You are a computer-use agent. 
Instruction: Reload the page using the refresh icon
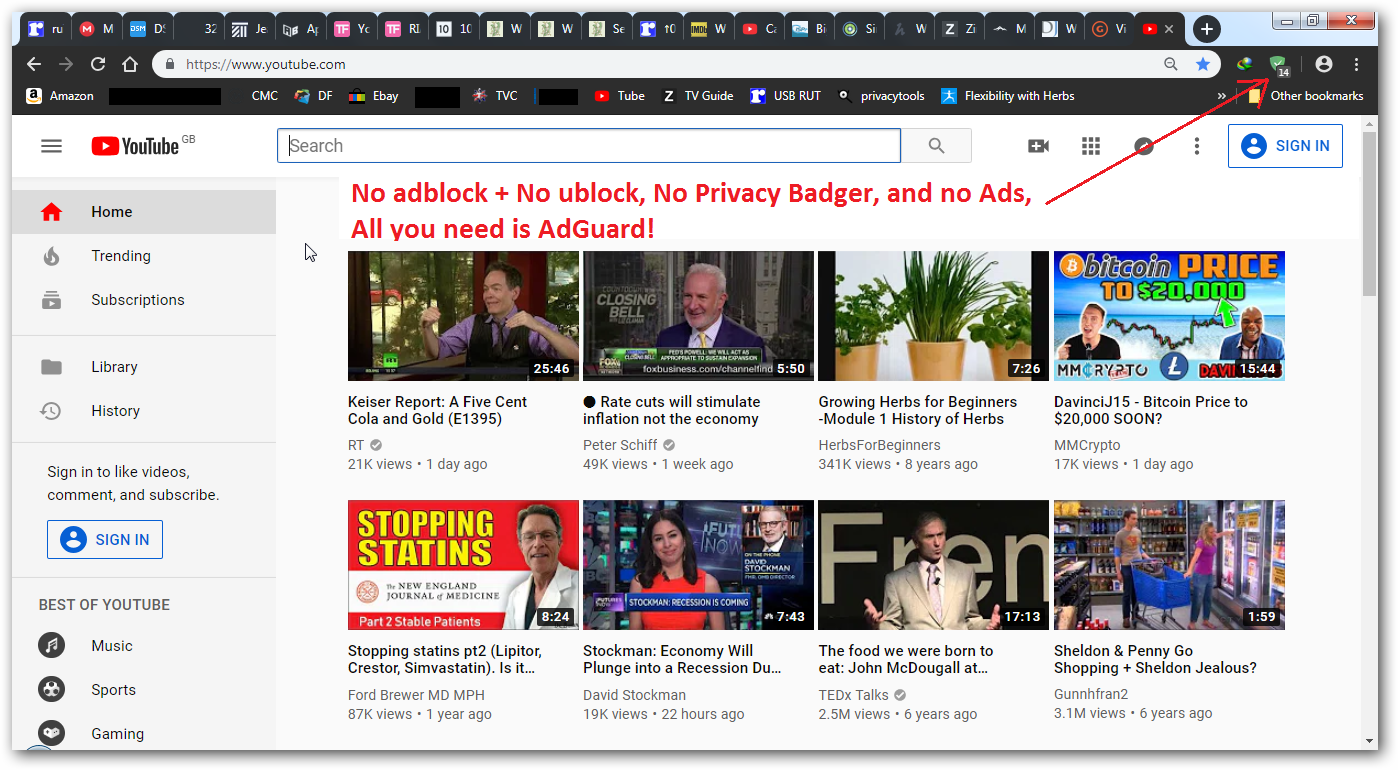(98, 64)
